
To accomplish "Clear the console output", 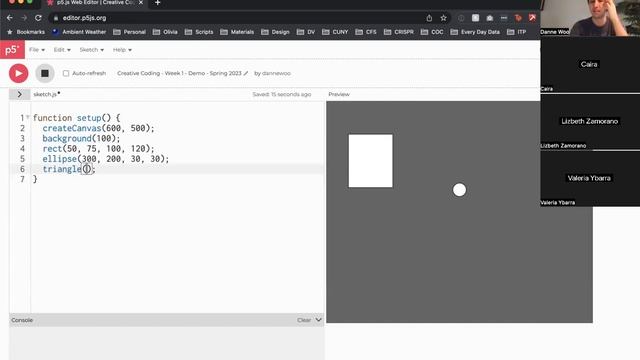I will (304, 320).
